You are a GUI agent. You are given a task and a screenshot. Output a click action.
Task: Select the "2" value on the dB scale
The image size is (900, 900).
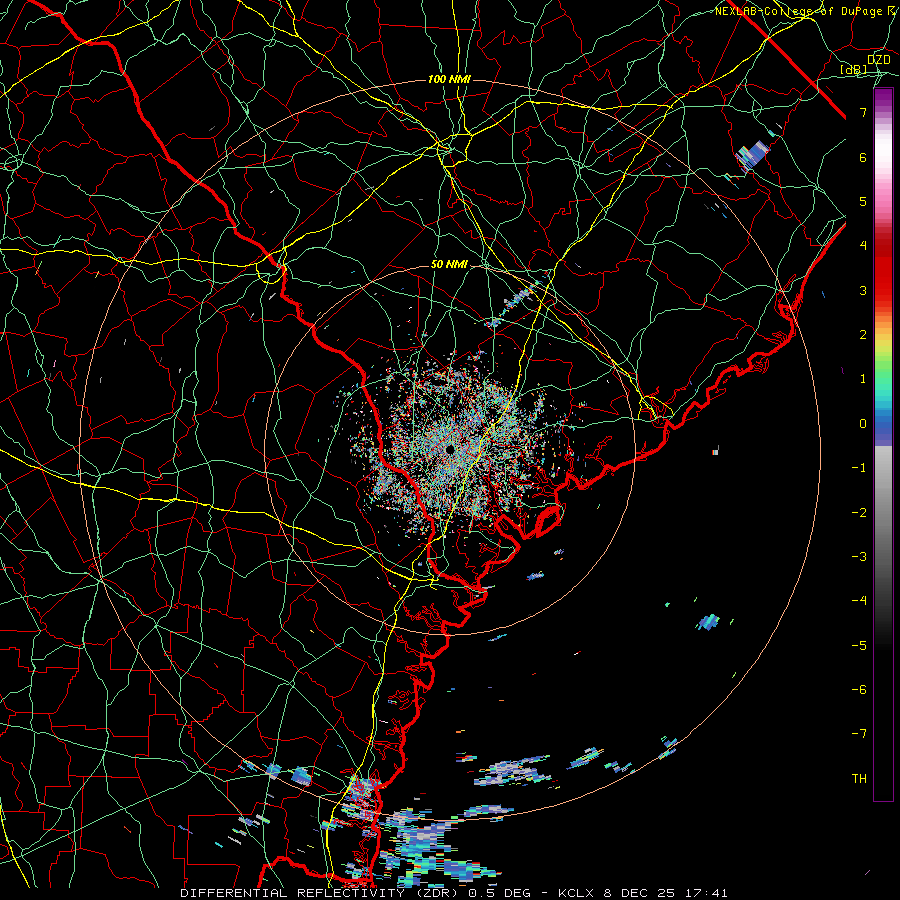point(863,335)
